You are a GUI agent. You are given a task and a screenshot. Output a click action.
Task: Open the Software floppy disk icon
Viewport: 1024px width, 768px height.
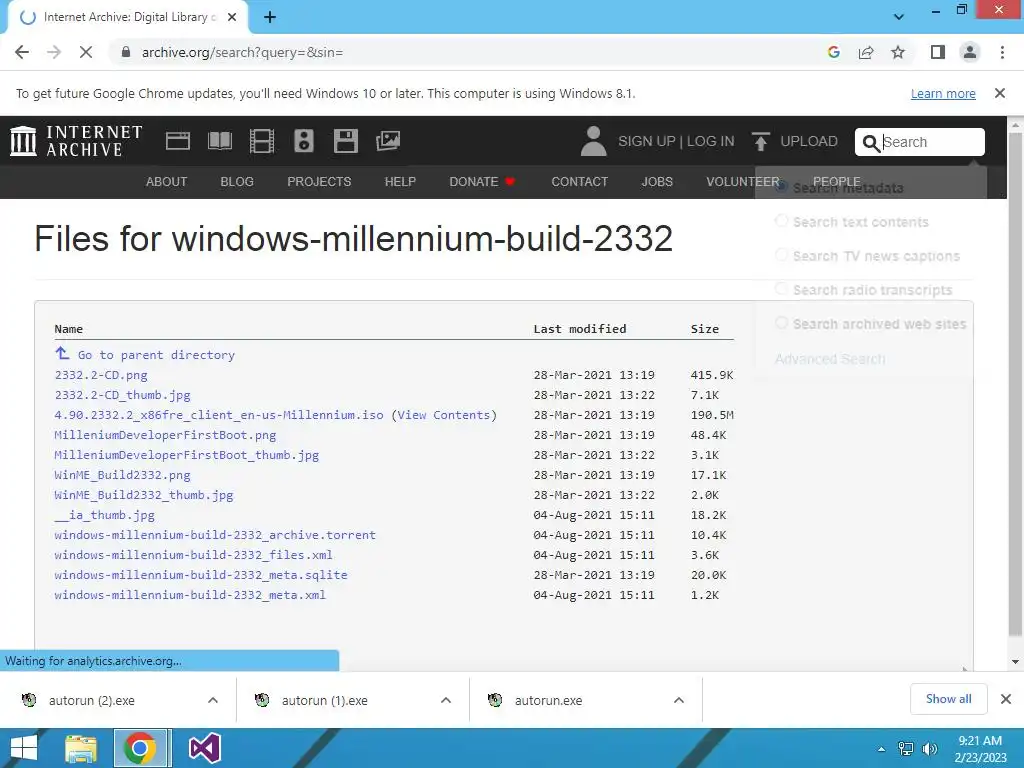(345, 141)
